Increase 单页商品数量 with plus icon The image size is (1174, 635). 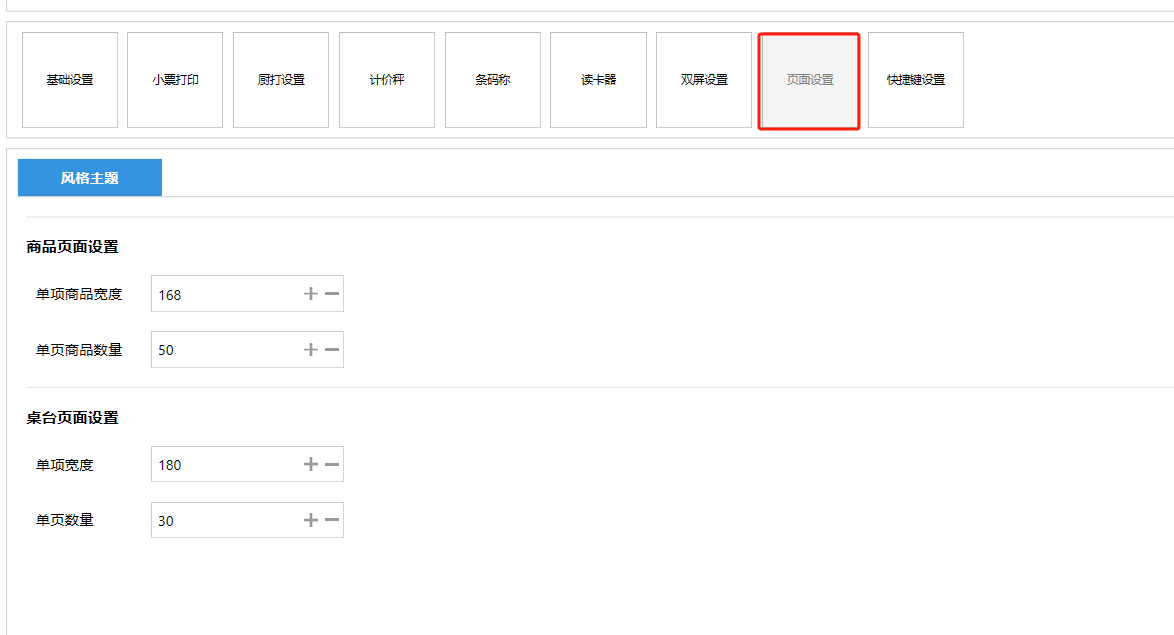click(x=311, y=350)
